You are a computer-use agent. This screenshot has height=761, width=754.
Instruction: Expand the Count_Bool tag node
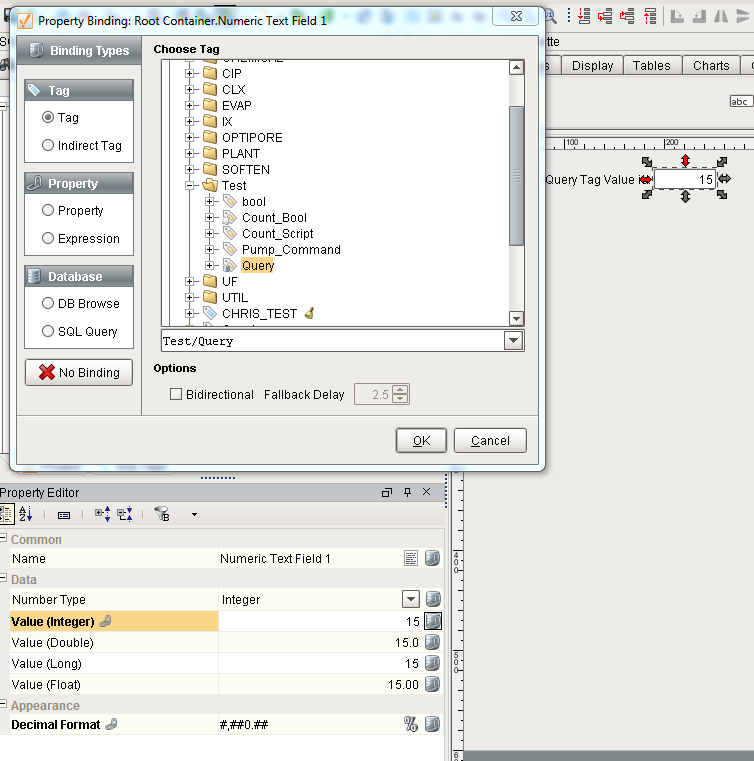[209, 217]
